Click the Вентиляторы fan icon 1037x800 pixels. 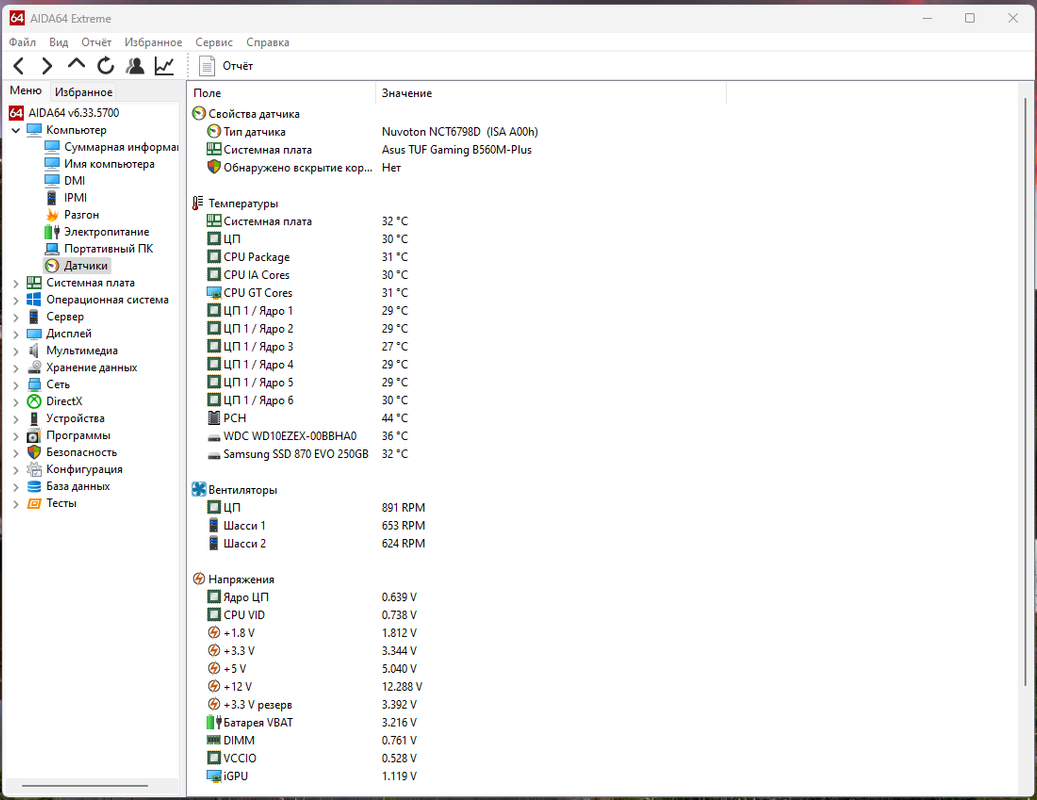coord(199,489)
